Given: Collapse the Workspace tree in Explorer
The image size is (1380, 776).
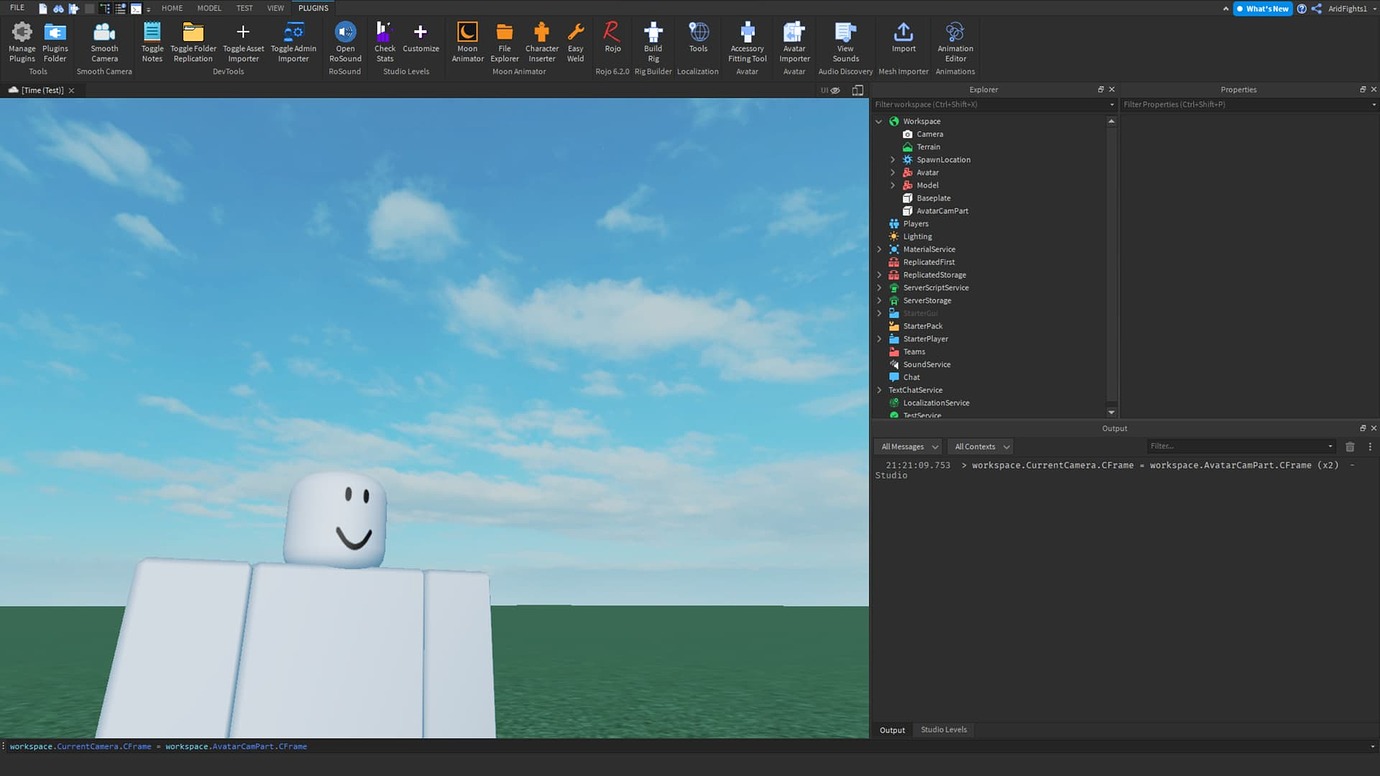Looking at the screenshot, I should pos(879,120).
